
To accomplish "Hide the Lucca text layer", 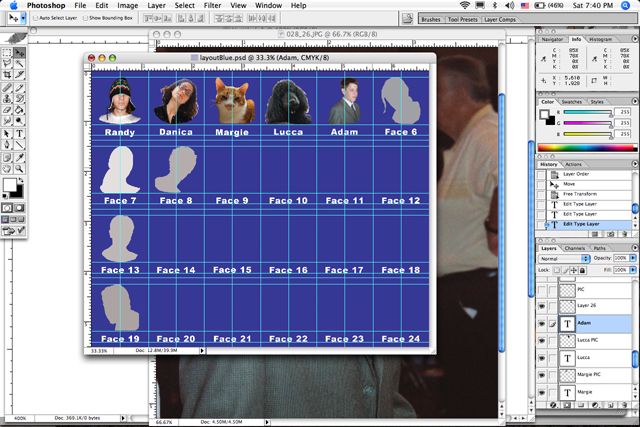I will tap(542, 358).
